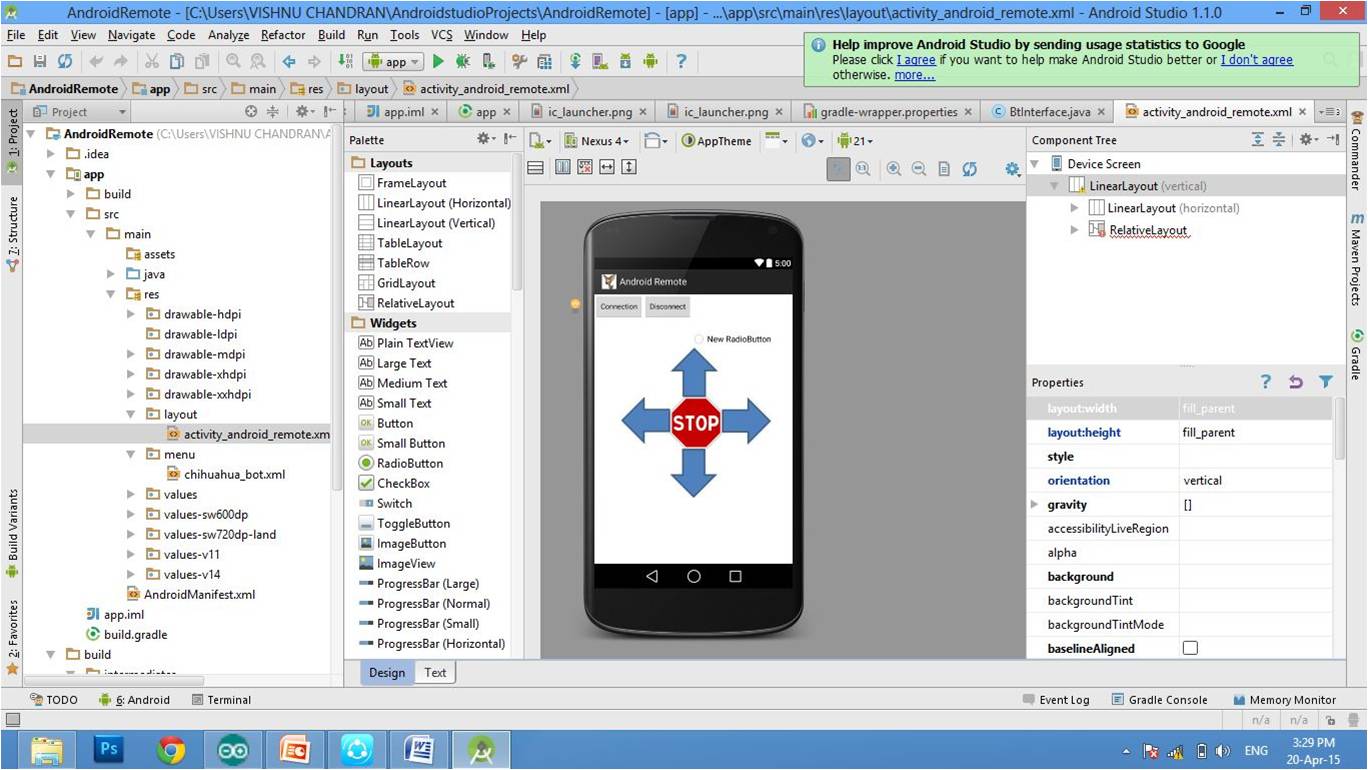This screenshot has height=770, width=1368.
Task: Expand the gravity property
Action: tap(1035, 504)
